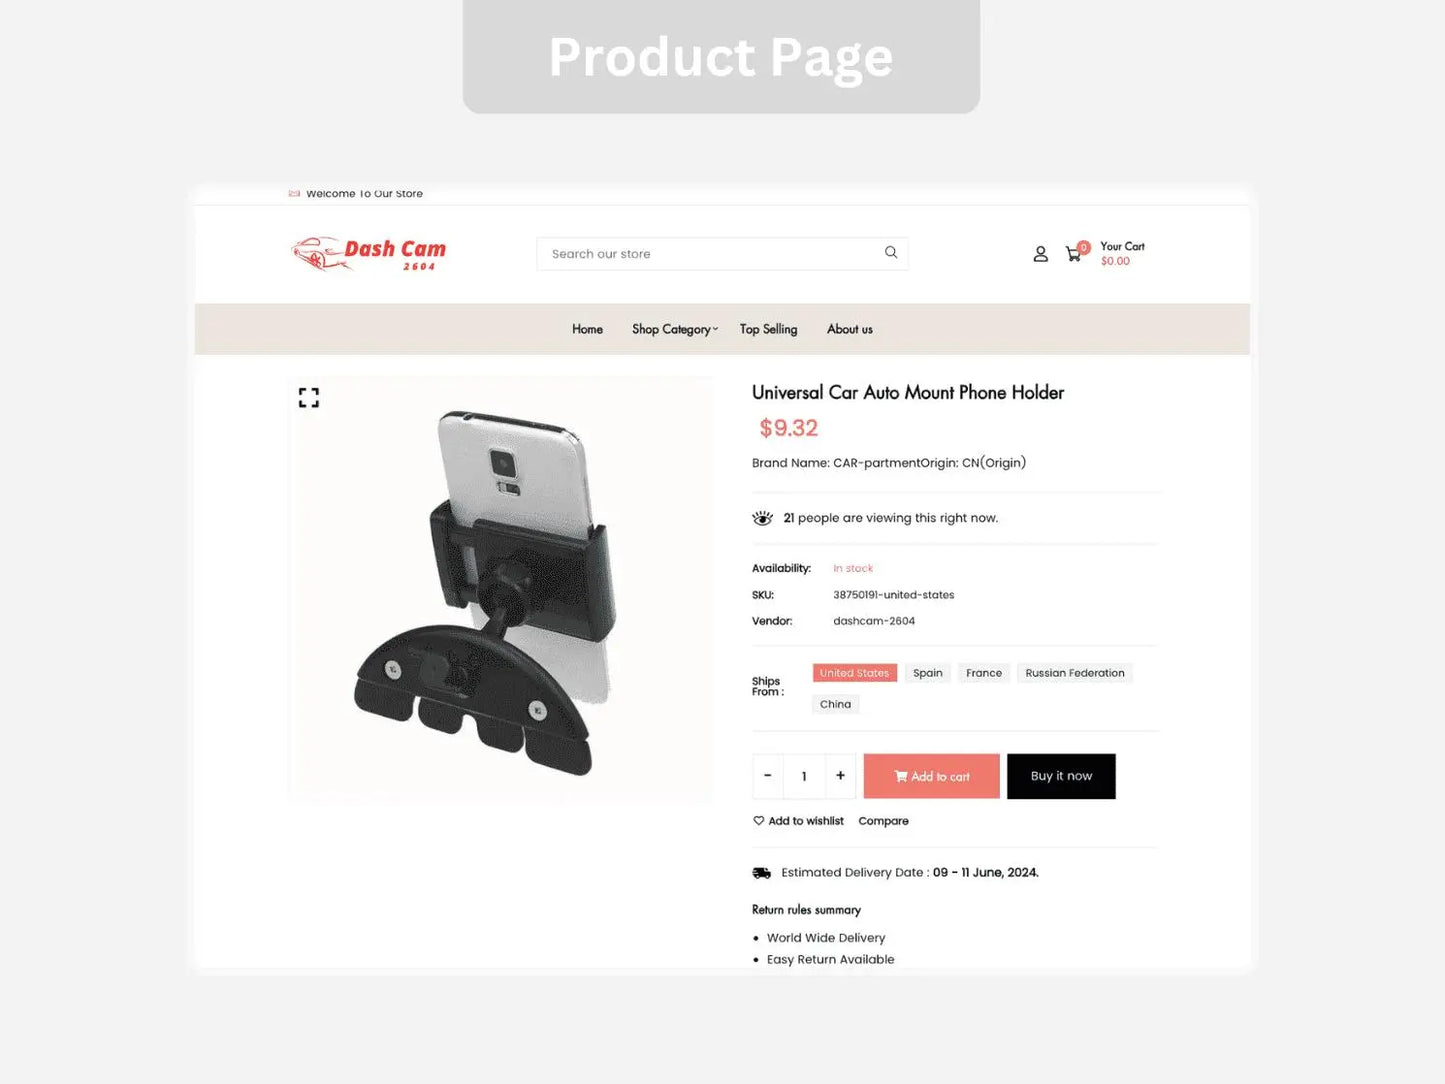The image size is (1445, 1084).
Task: Click the heart wishlist icon
Action: click(758, 821)
